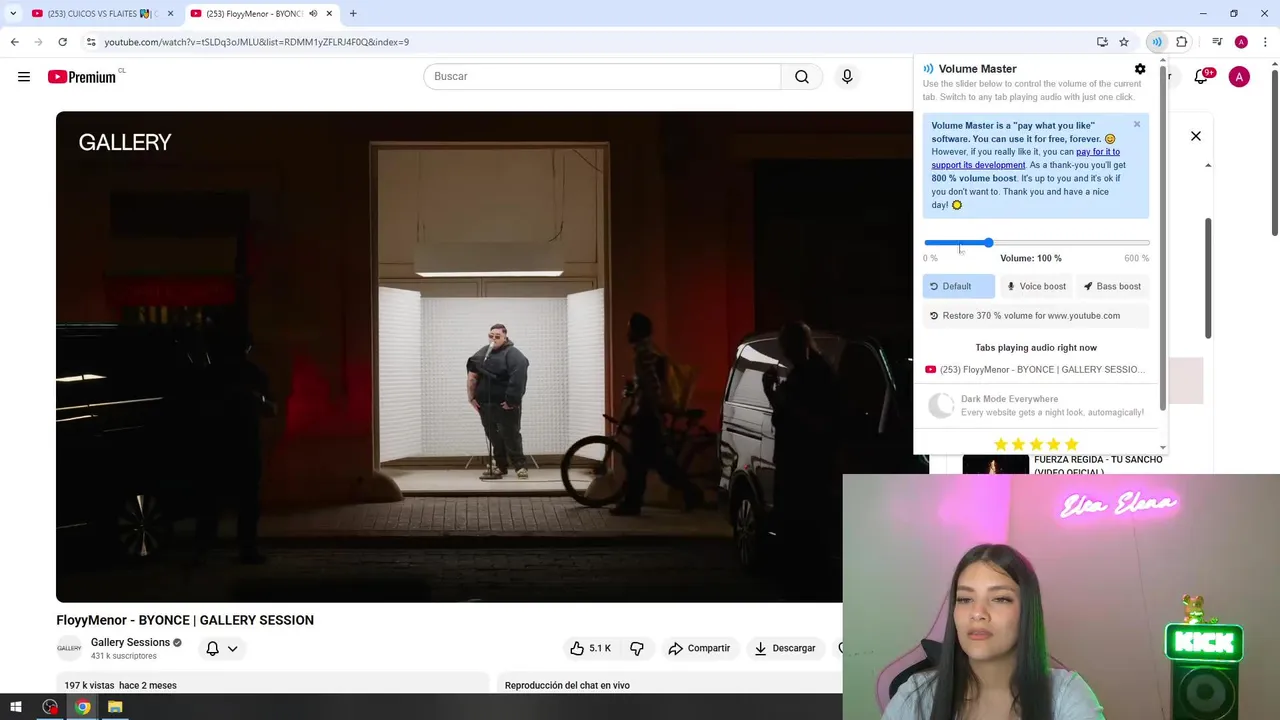Click the five-star rating row
This screenshot has width=1280, height=720.
tap(1036, 444)
